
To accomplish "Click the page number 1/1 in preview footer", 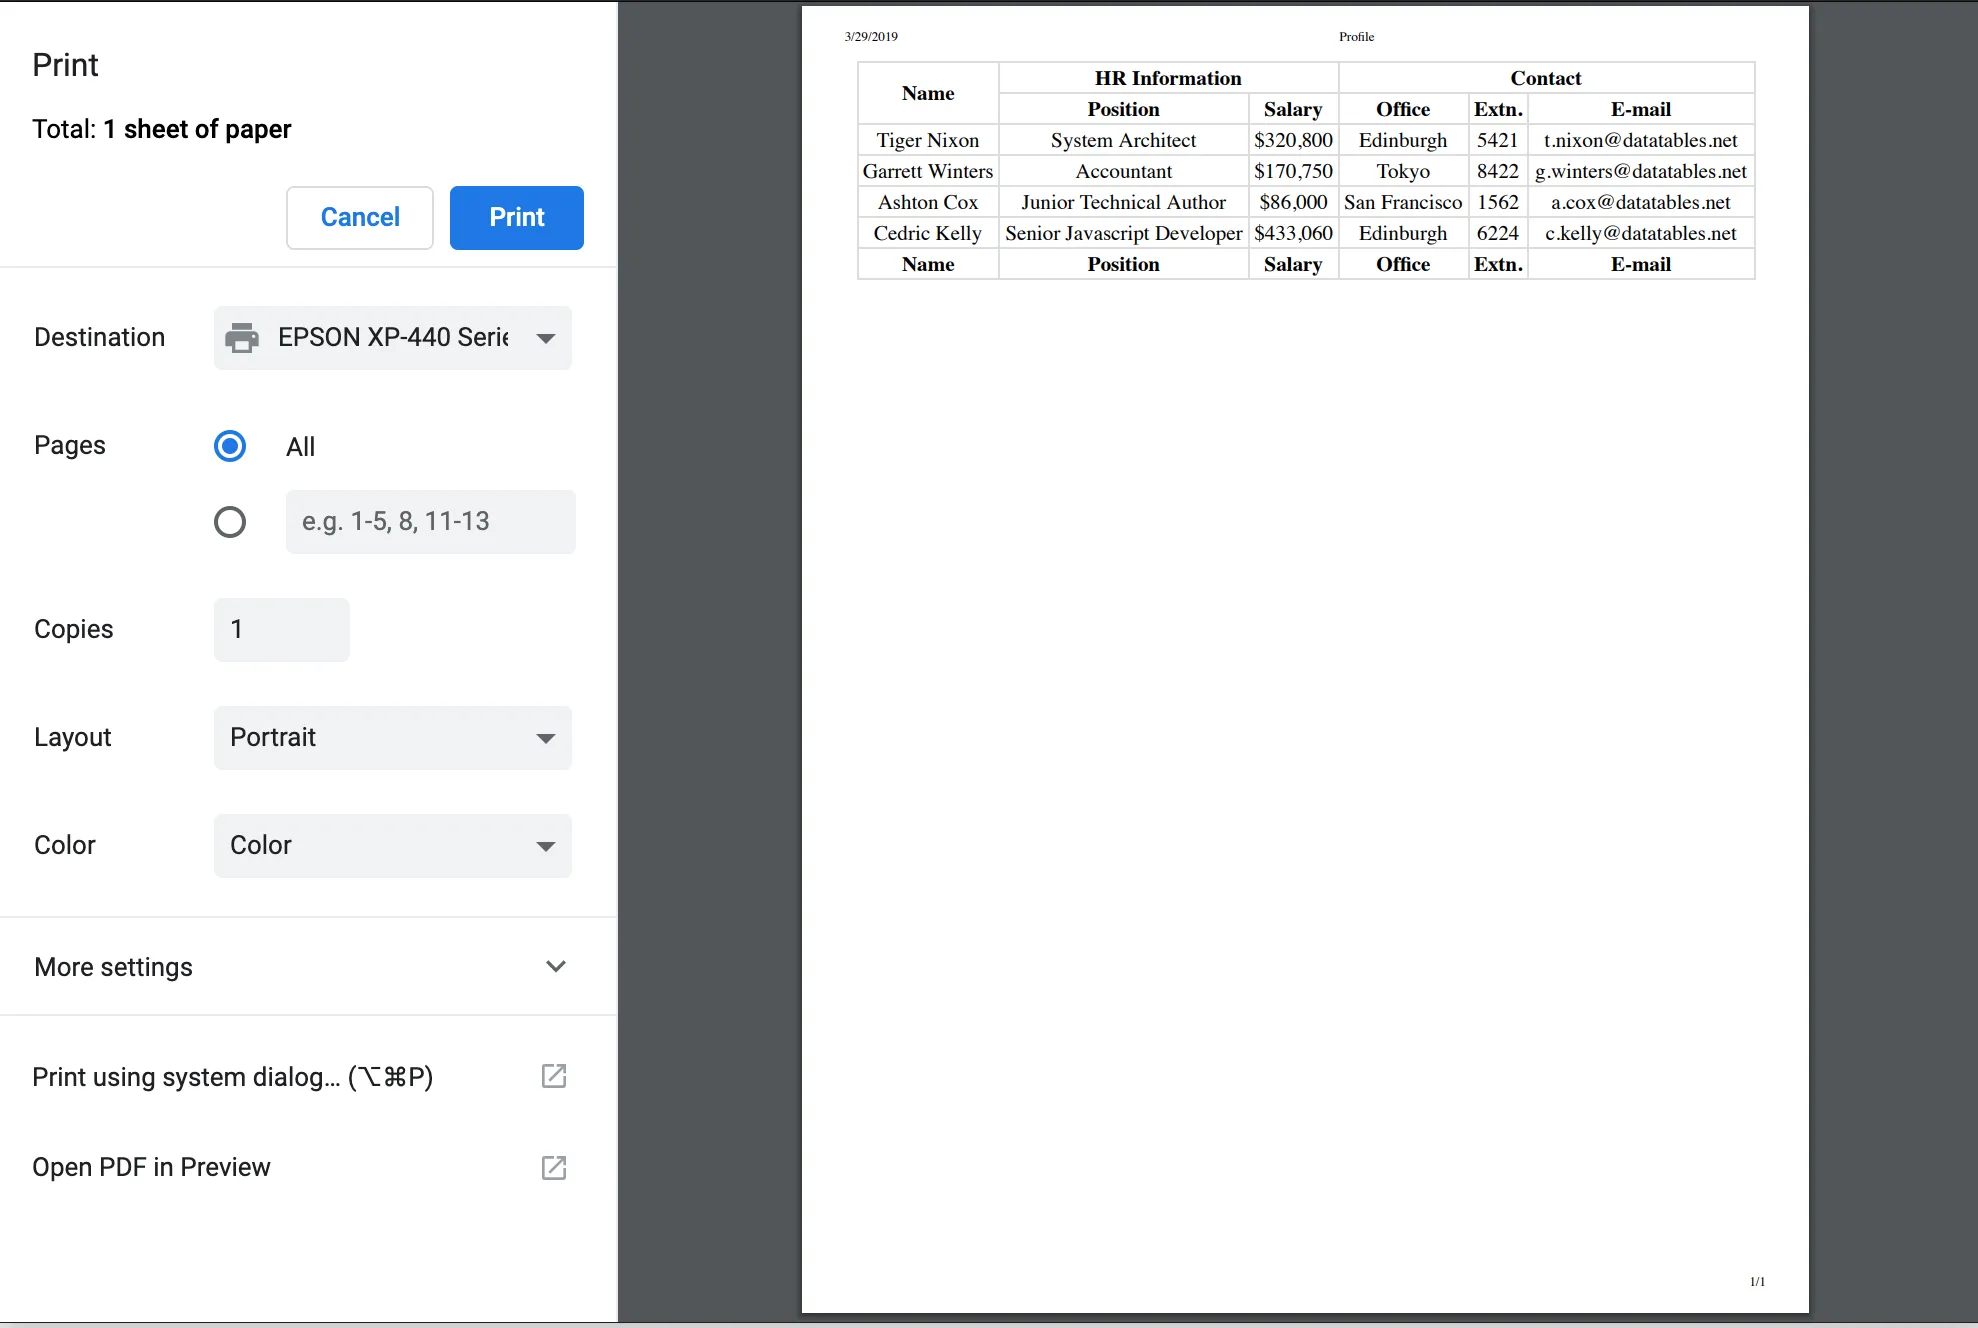I will click(1757, 1281).
